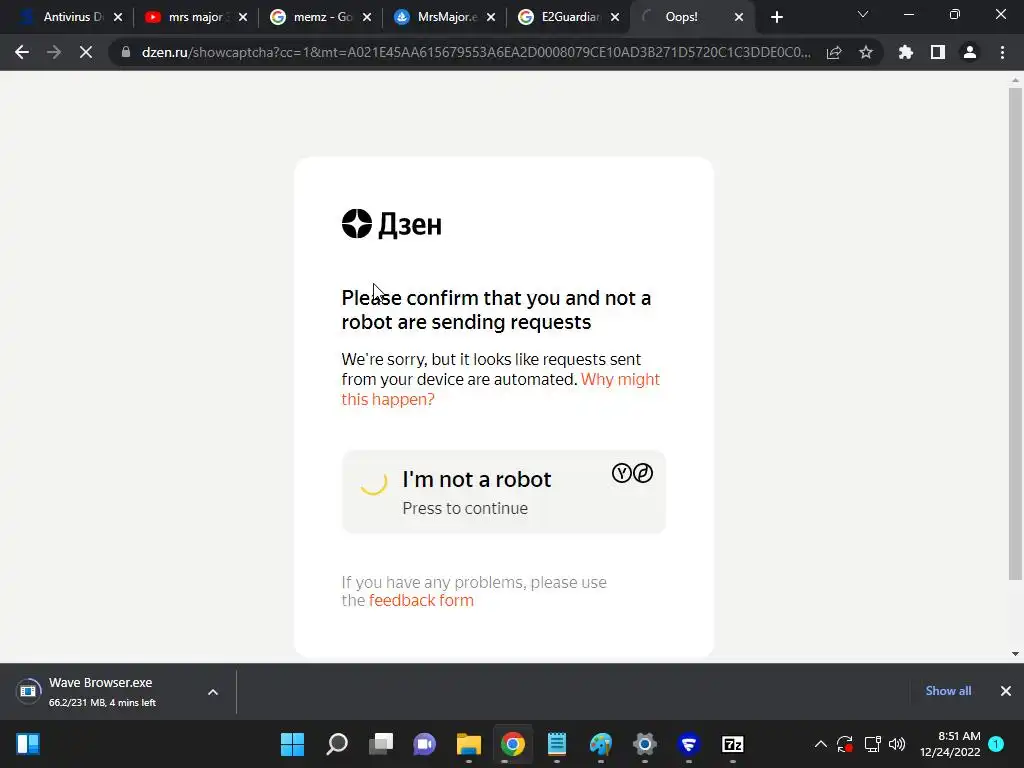Click the Дзен logo
Viewport: 1024px width, 768px height.
[391, 224]
